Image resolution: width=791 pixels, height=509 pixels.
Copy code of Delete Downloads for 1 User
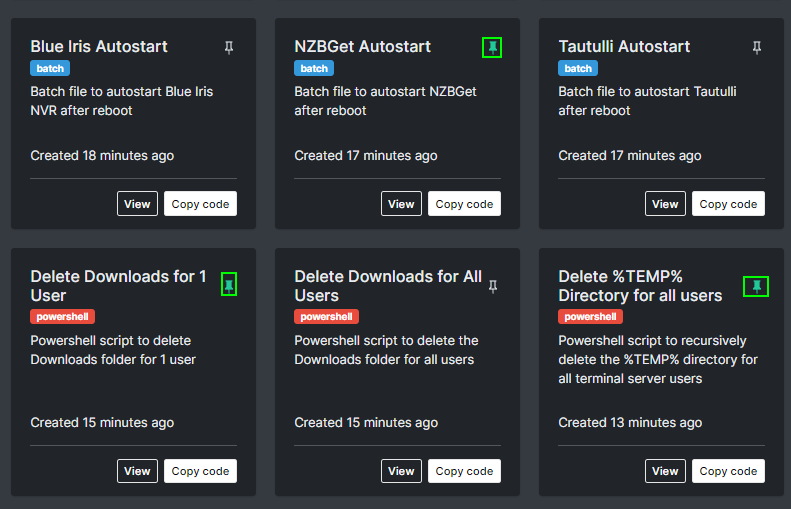(200, 471)
